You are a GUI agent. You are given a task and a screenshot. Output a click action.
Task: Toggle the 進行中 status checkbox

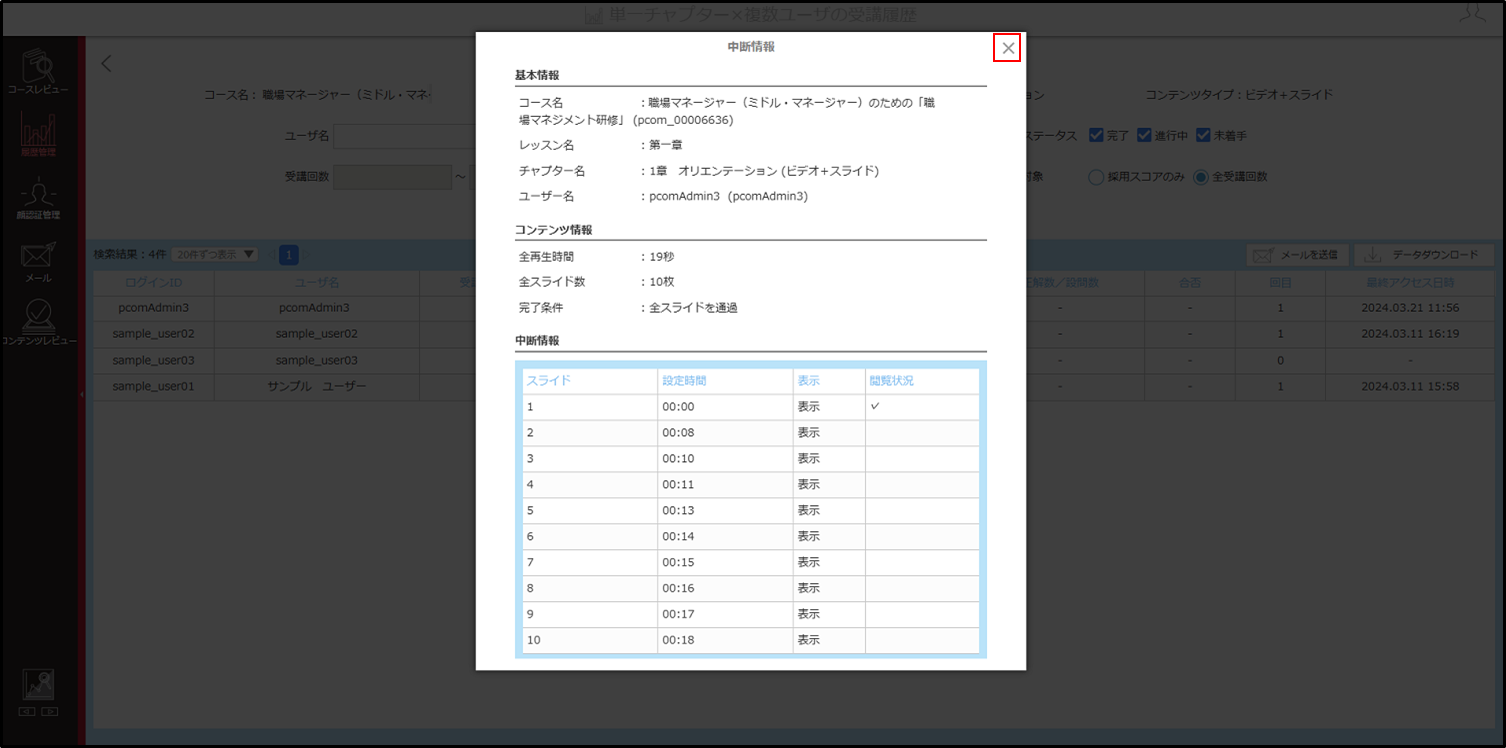tap(1146, 135)
